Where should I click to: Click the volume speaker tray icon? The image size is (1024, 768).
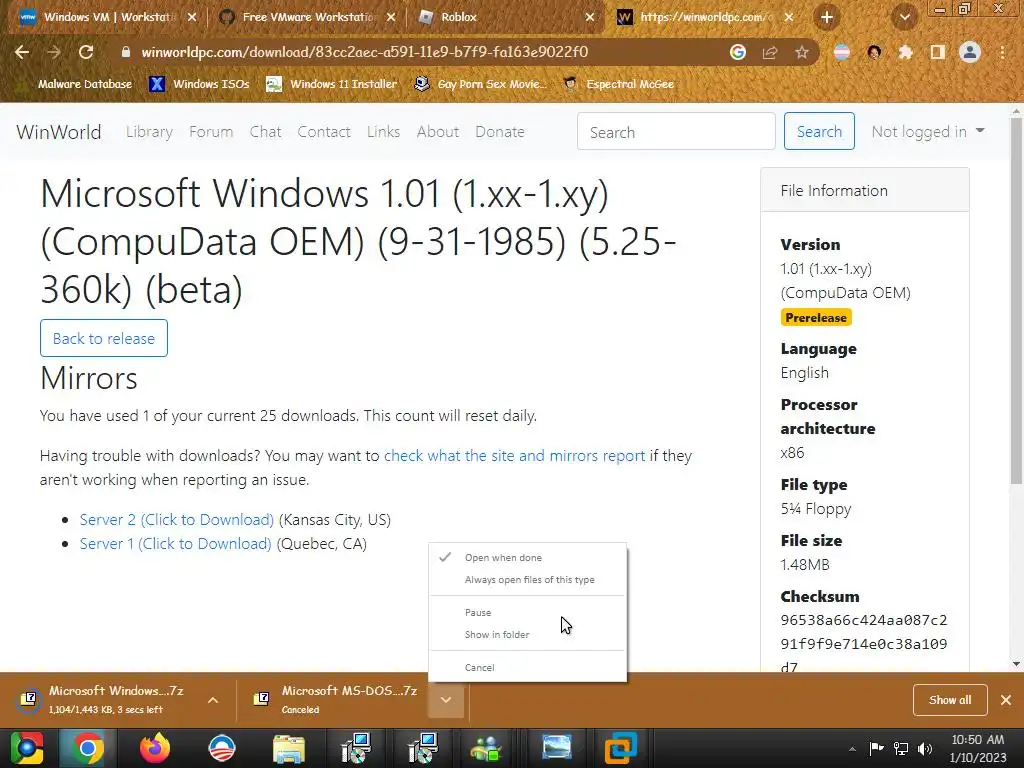coord(925,748)
